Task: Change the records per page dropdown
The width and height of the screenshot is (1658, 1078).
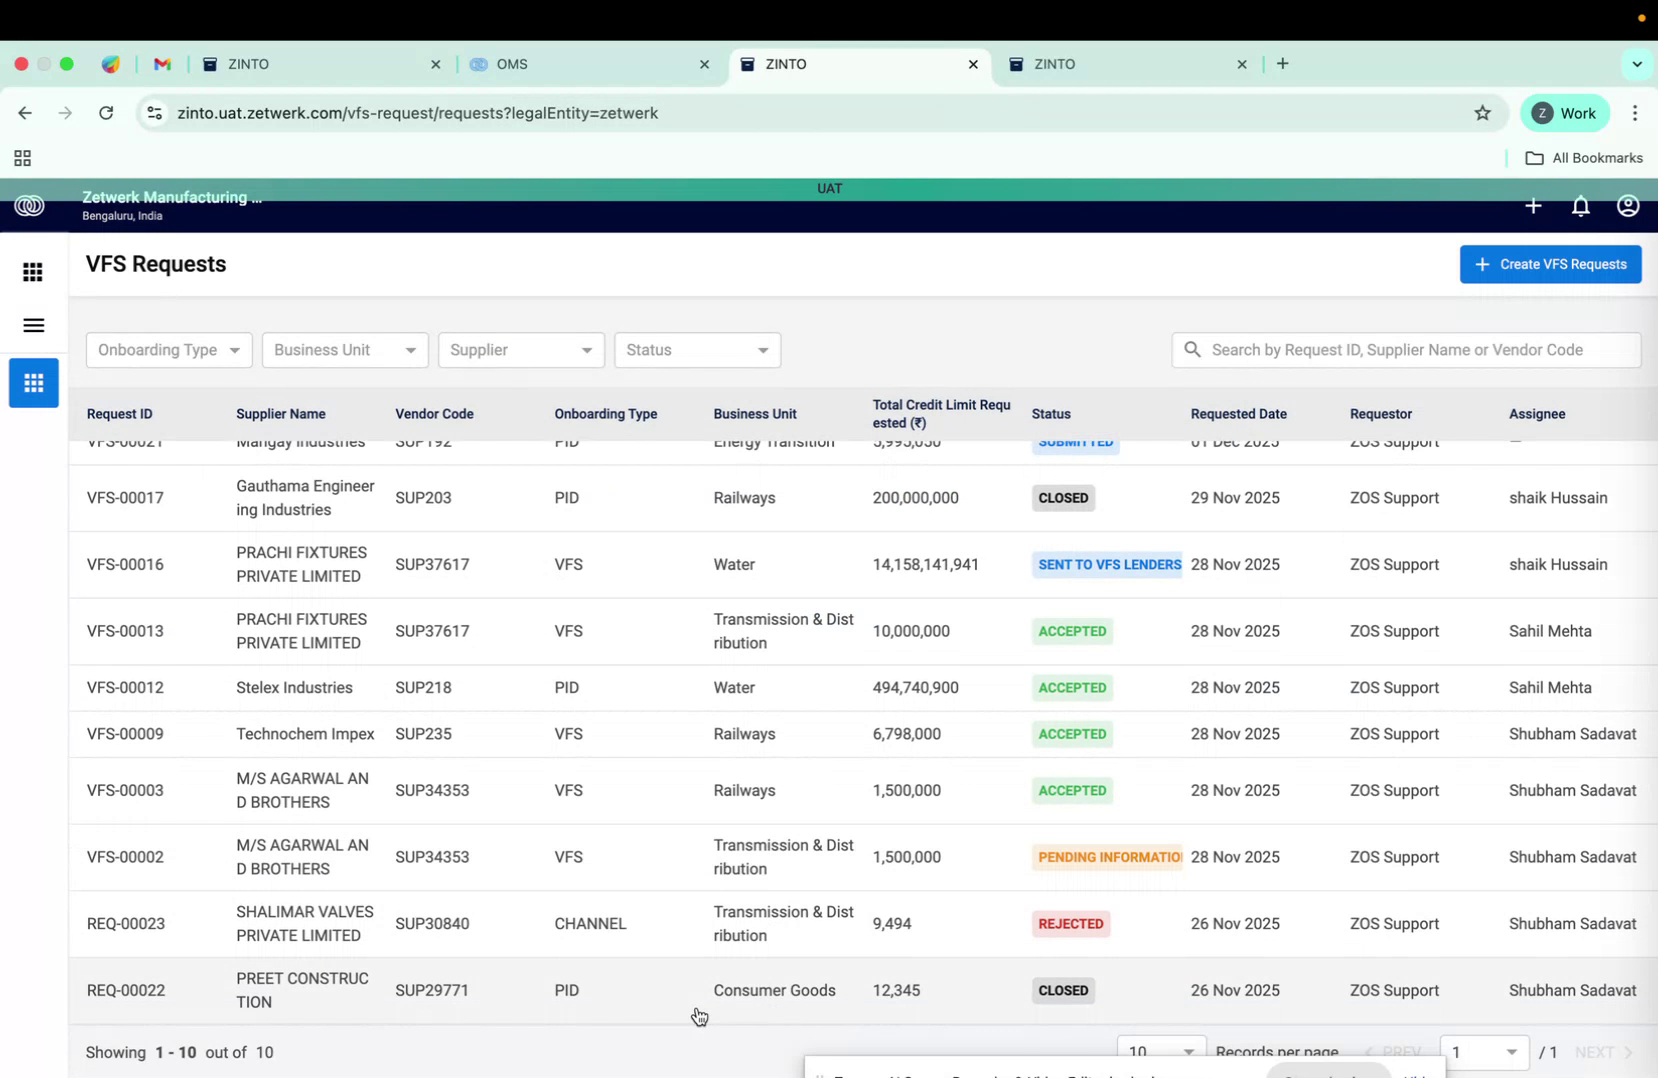Action: (x=1160, y=1051)
